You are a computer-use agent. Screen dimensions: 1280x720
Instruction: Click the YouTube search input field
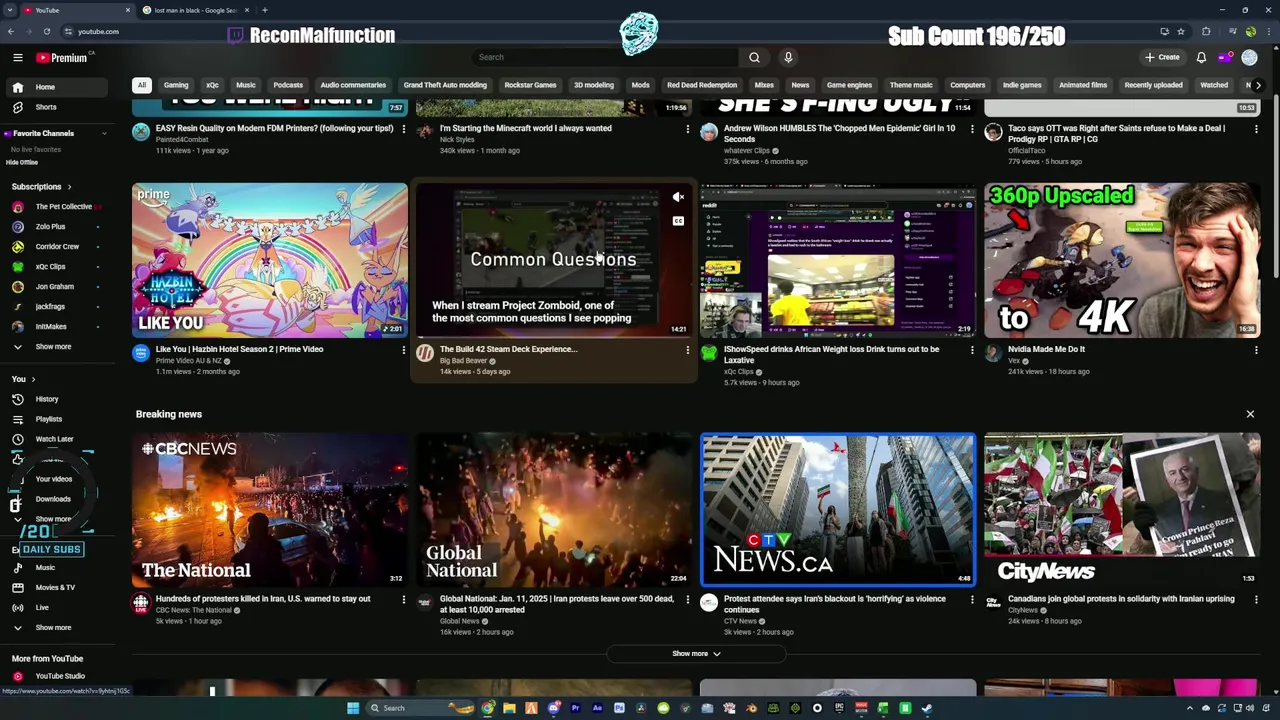pos(605,57)
